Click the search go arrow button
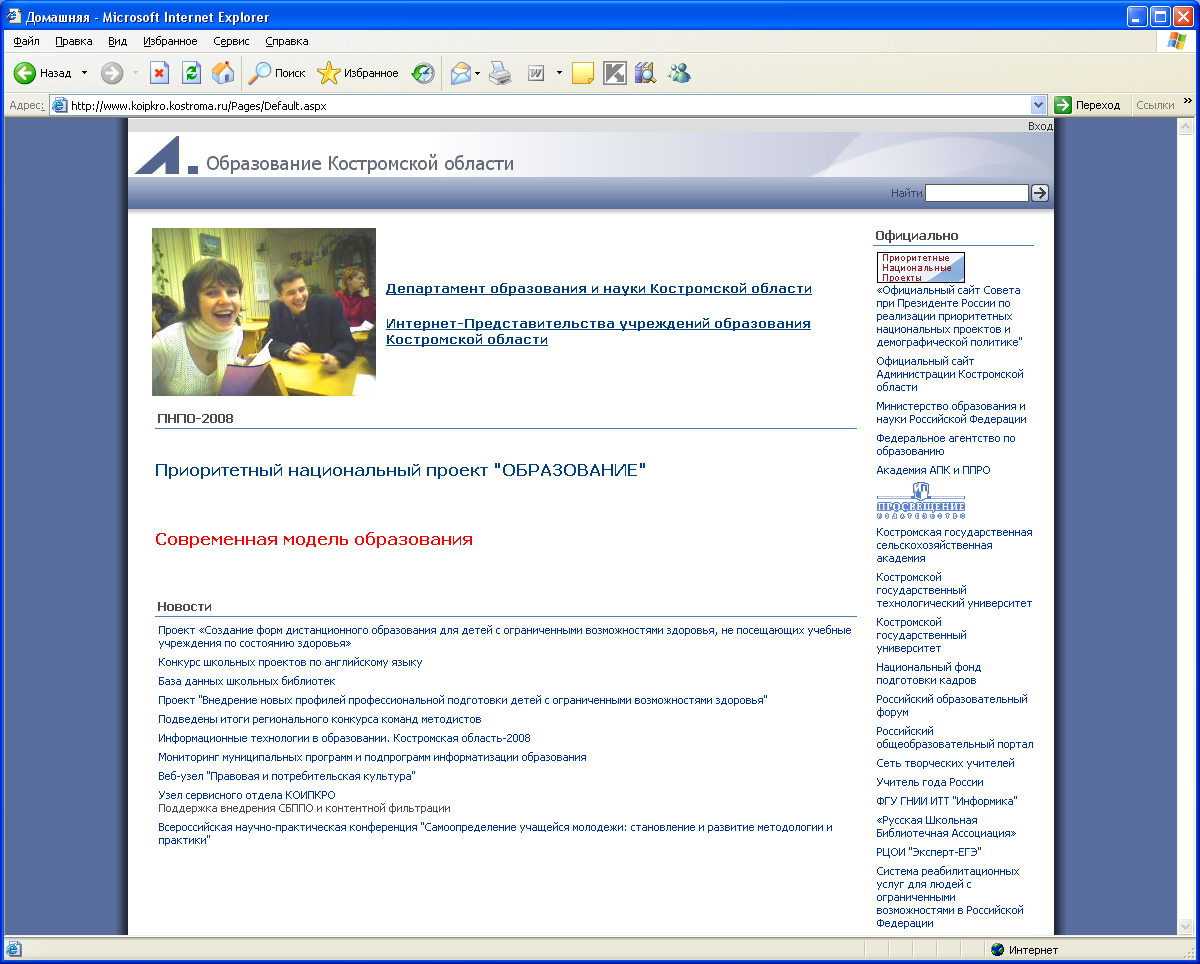Screen dimensions: 1200x964 point(1040,193)
